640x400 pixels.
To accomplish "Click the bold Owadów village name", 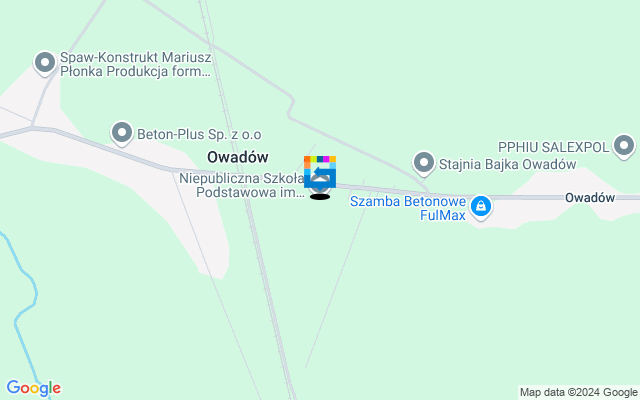I will point(238,157).
